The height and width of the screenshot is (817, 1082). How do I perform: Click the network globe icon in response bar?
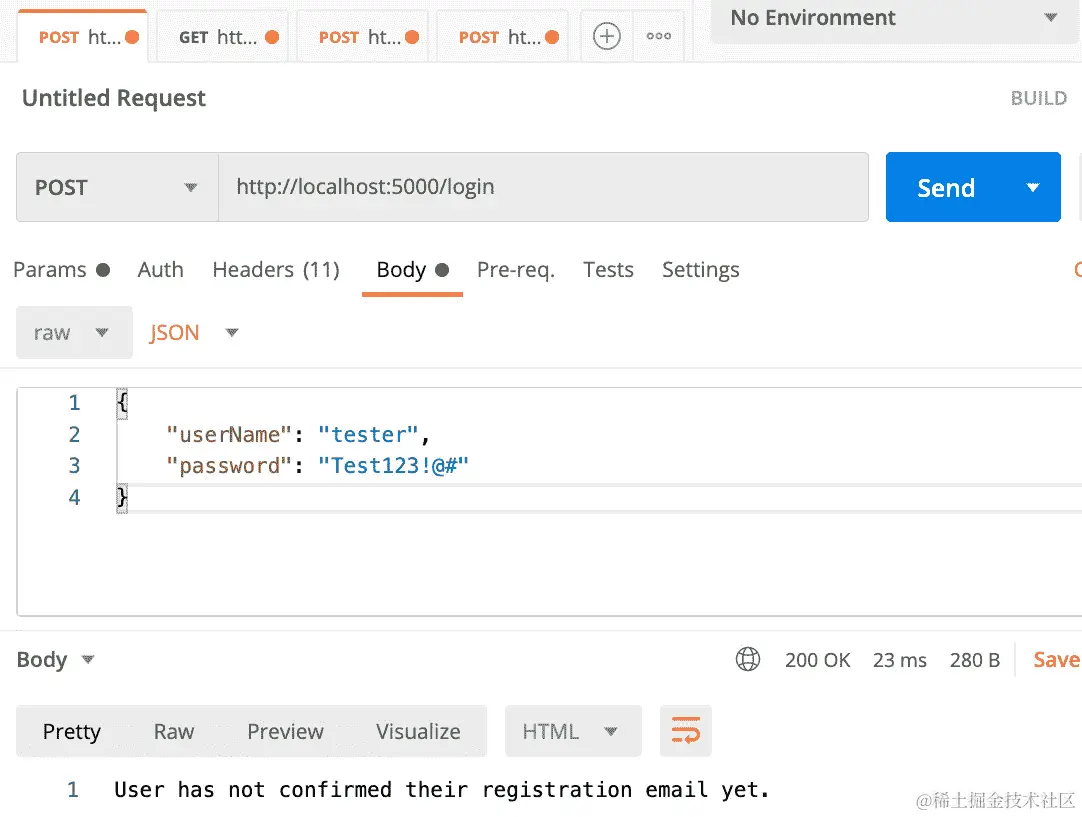click(x=748, y=659)
